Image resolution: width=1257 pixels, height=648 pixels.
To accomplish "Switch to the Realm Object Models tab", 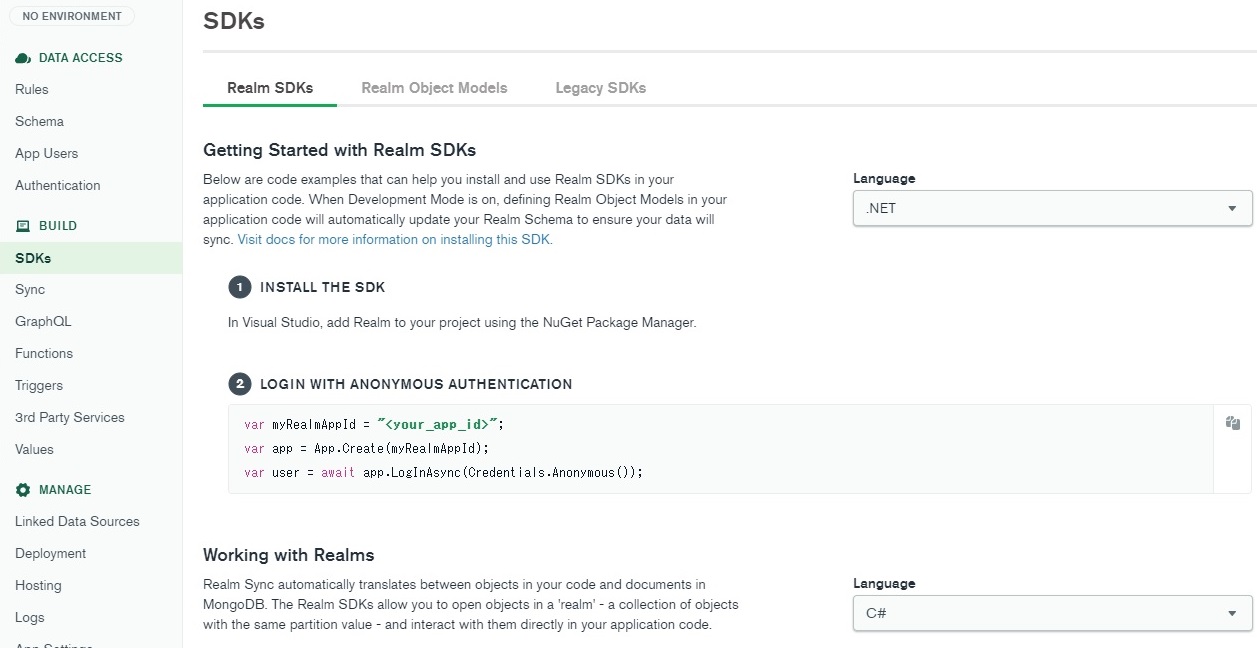I will 434,88.
